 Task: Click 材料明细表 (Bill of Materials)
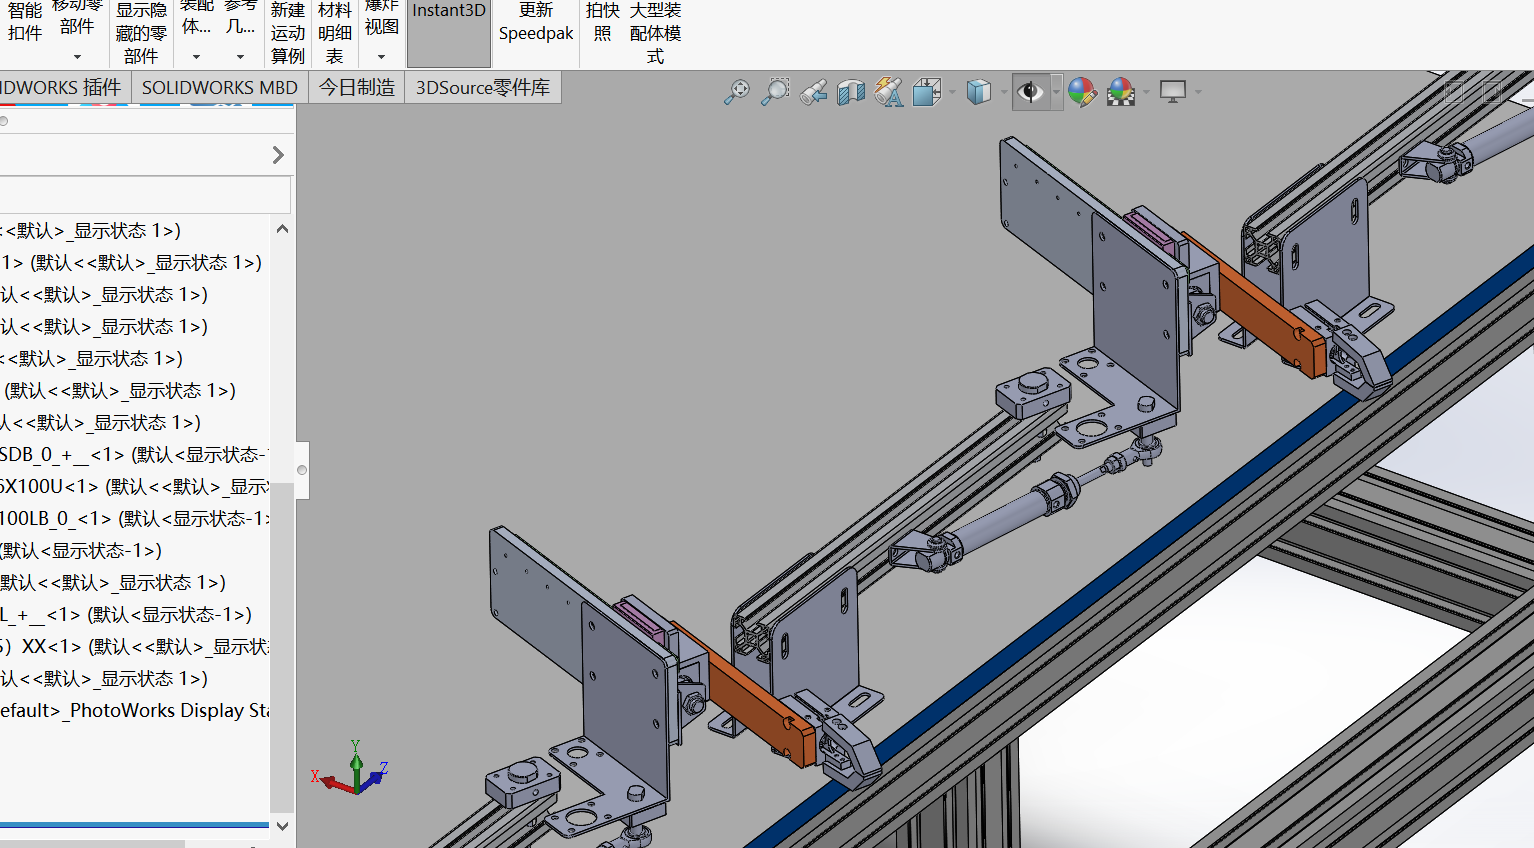coord(335,33)
